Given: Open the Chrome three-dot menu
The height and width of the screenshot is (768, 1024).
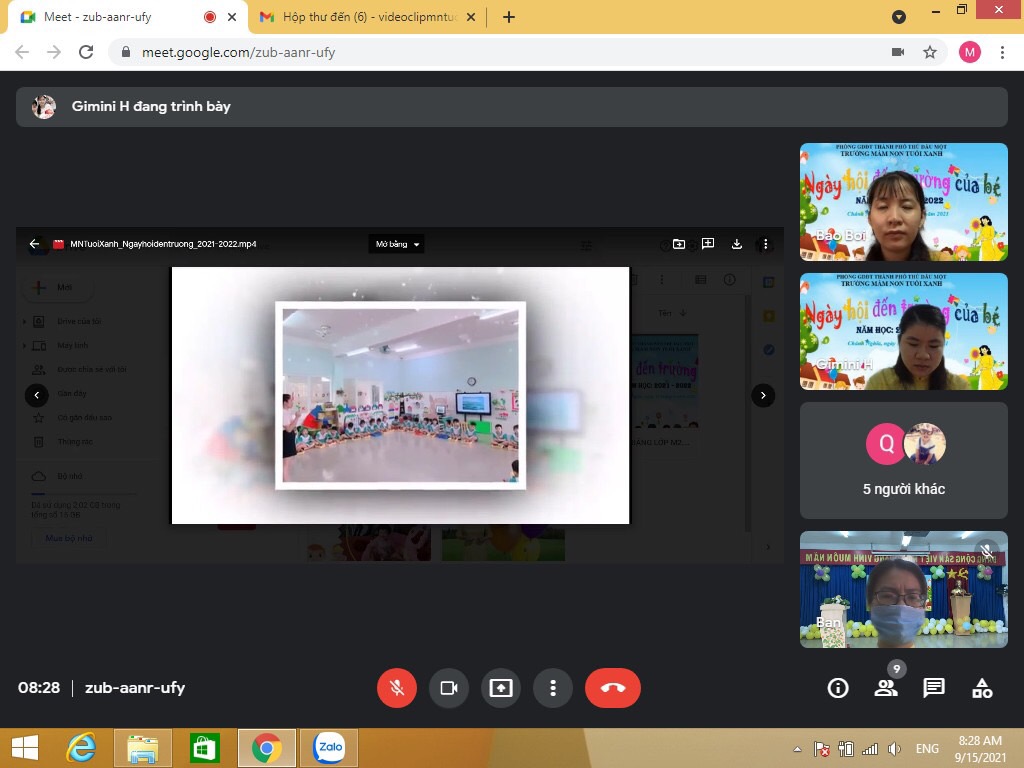Looking at the screenshot, I should point(1002,52).
